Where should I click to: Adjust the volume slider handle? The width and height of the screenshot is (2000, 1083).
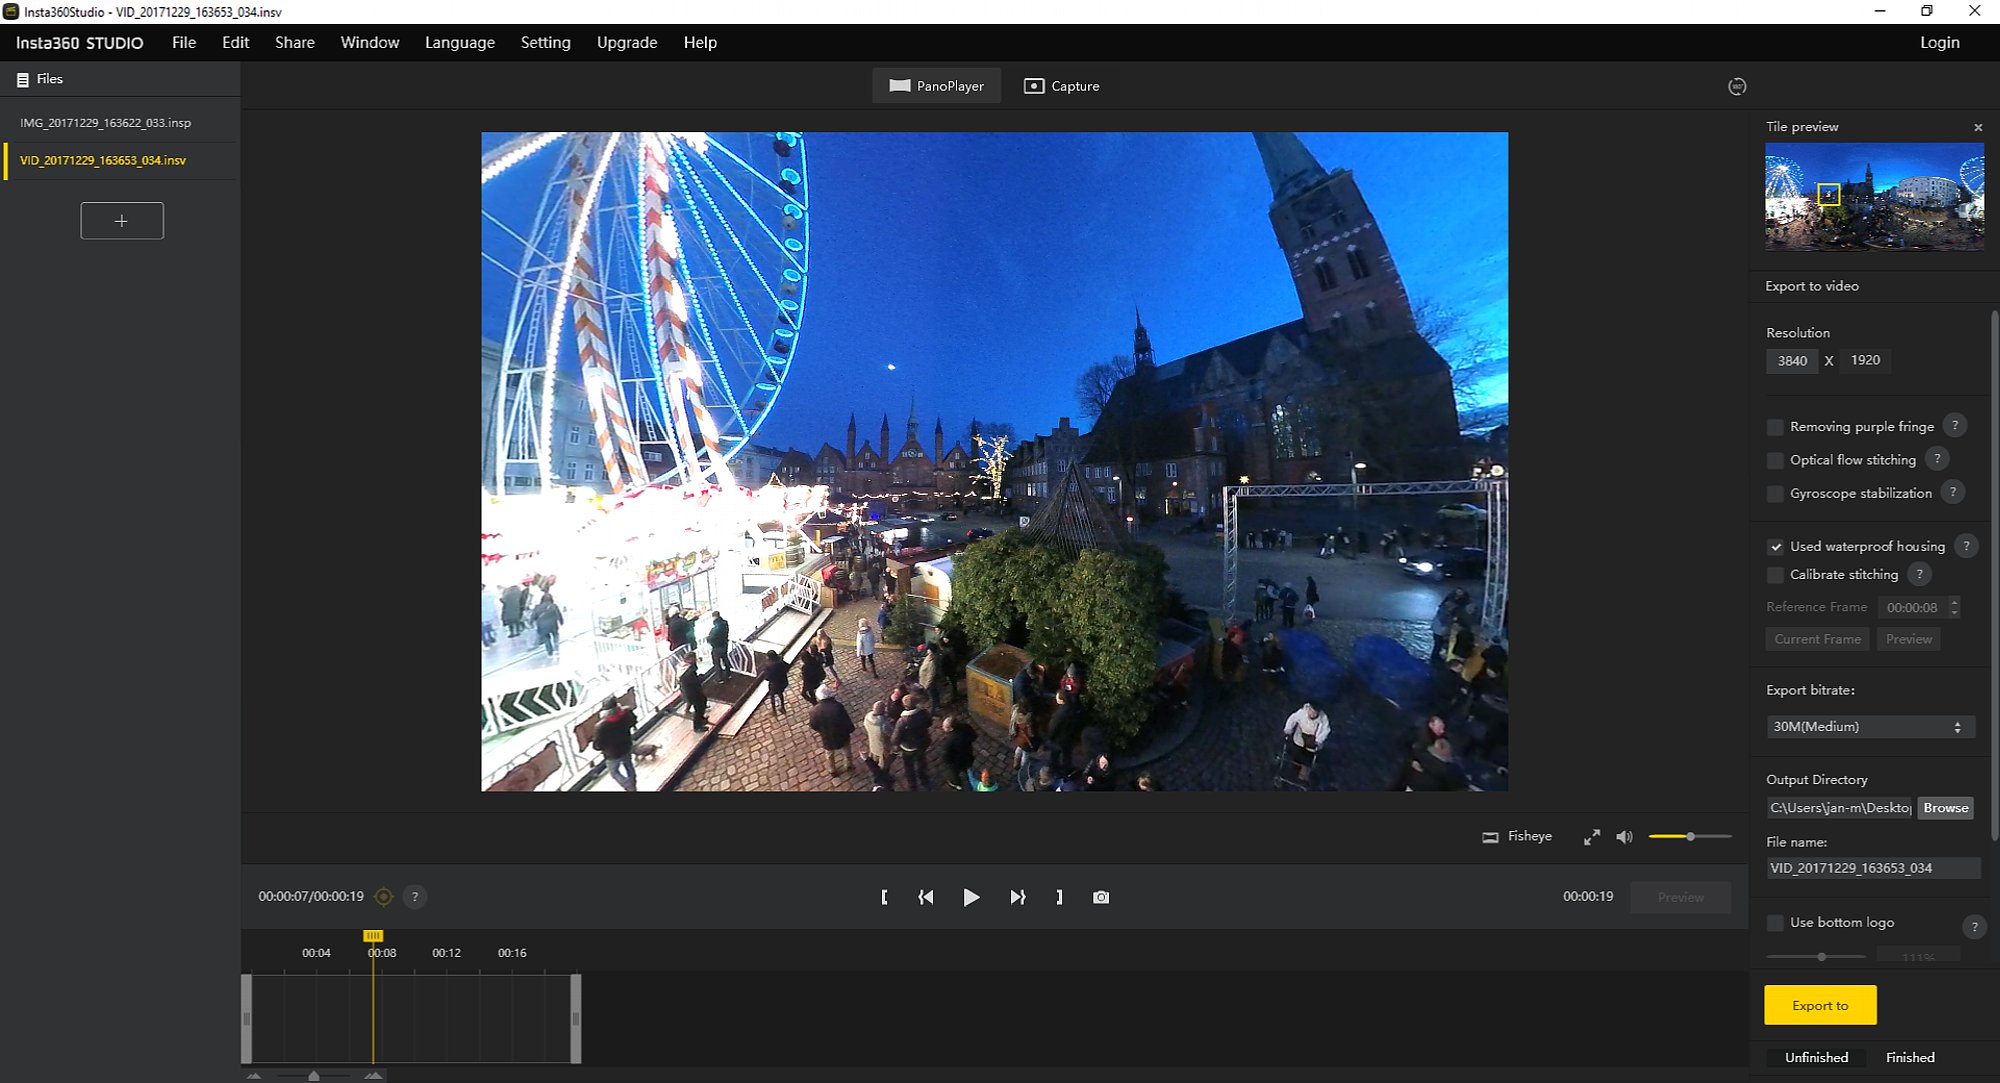click(1690, 836)
